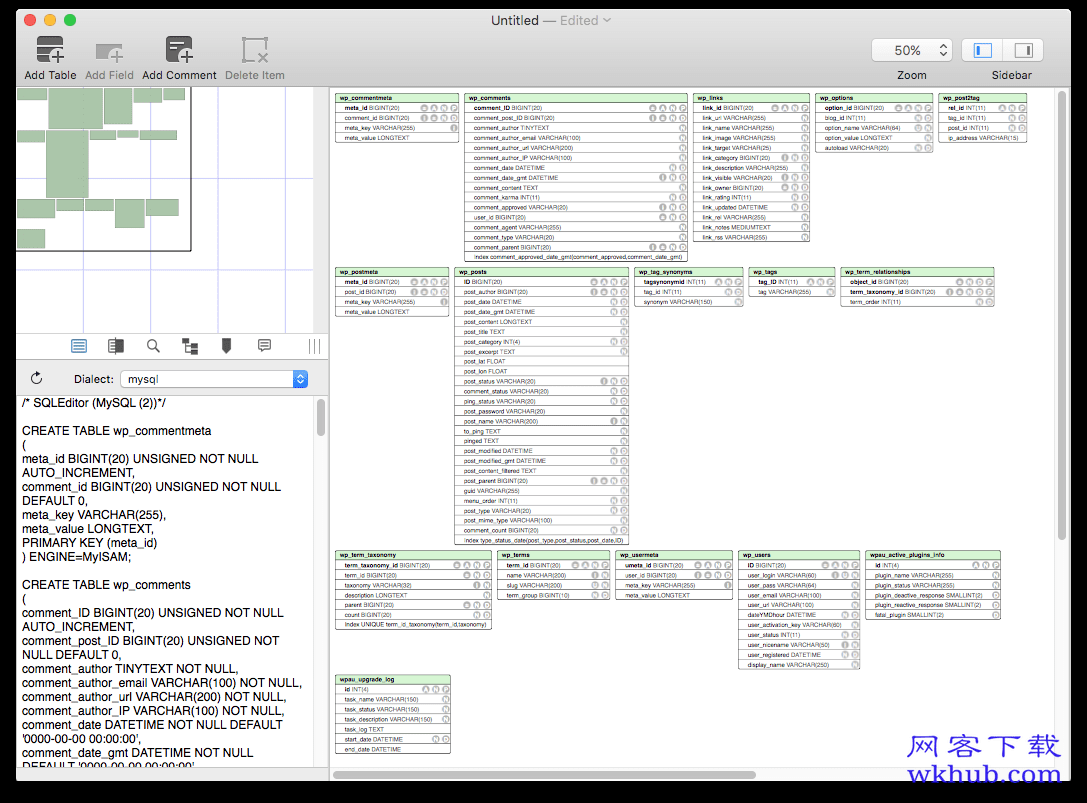Screen dimensions: 1087x803
Task: Click the Add Field toolbar icon
Action: click(x=109, y=52)
